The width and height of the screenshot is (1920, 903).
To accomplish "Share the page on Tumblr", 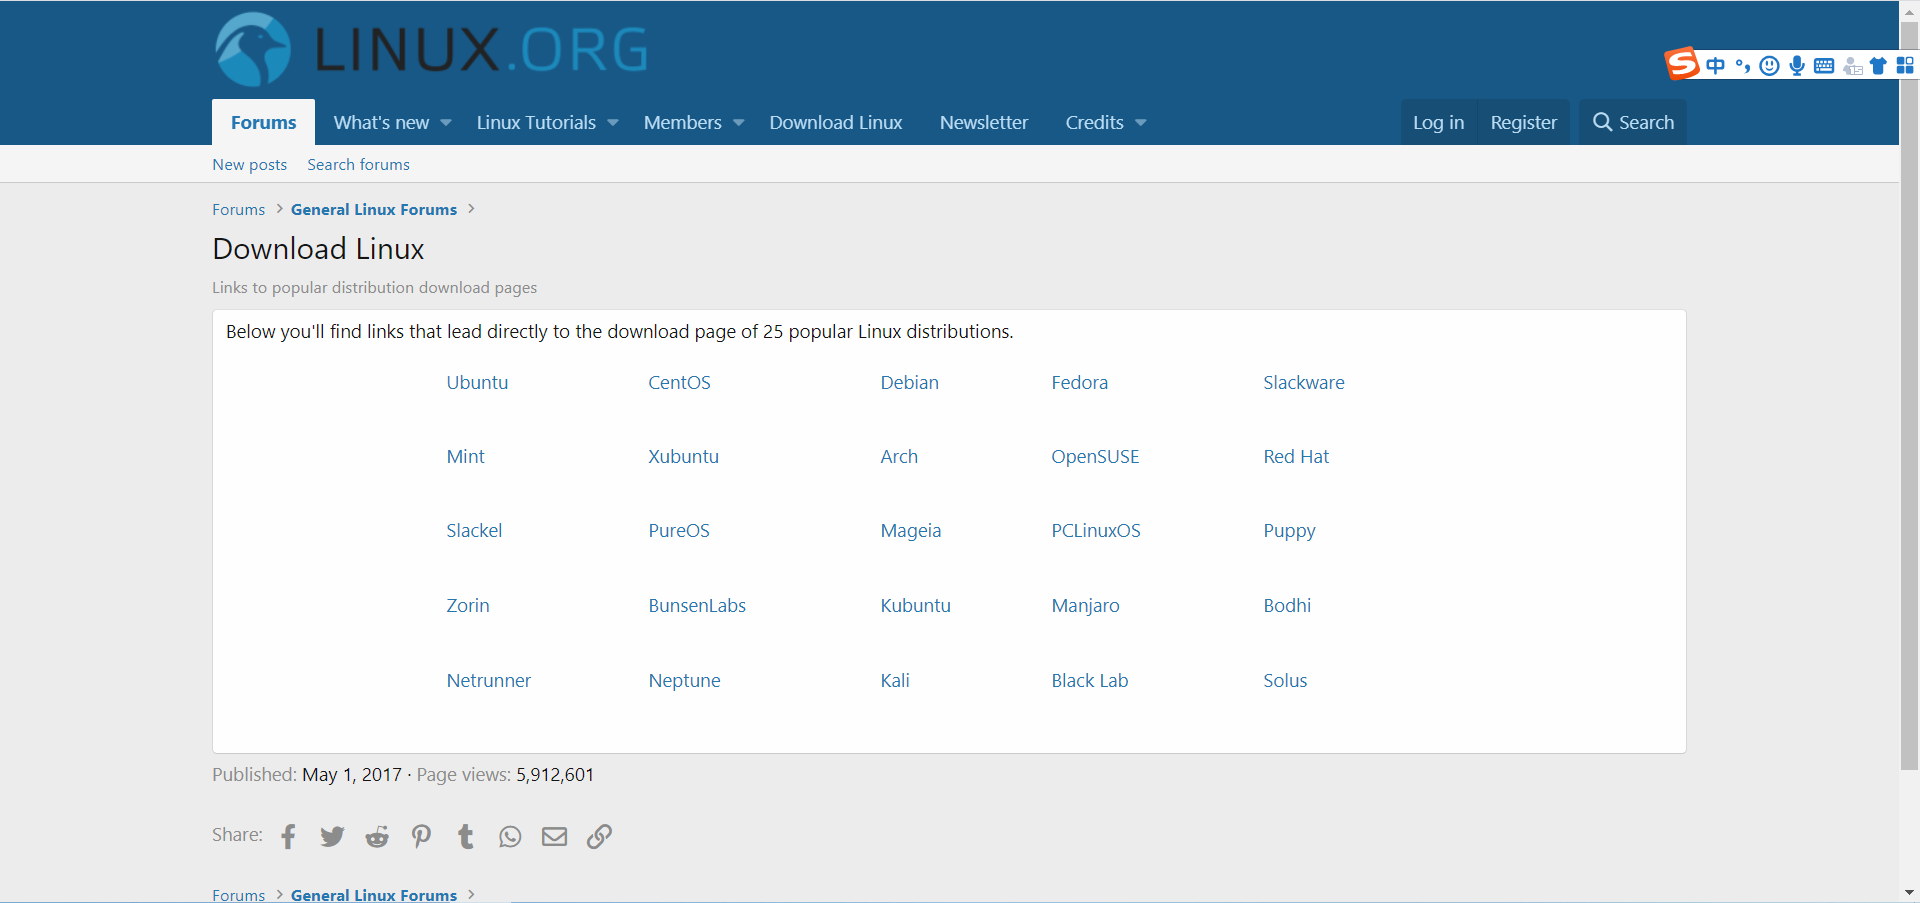I will (465, 836).
